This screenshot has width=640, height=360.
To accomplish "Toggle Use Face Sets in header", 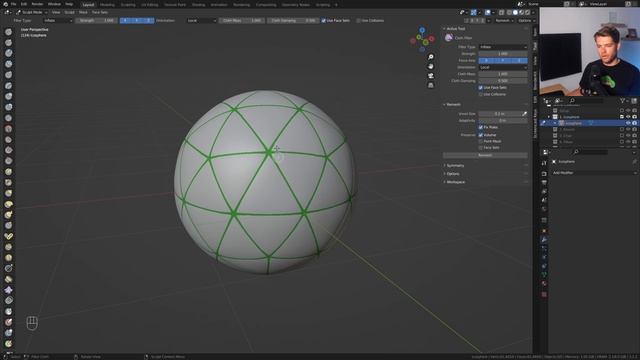I will pos(323,20).
